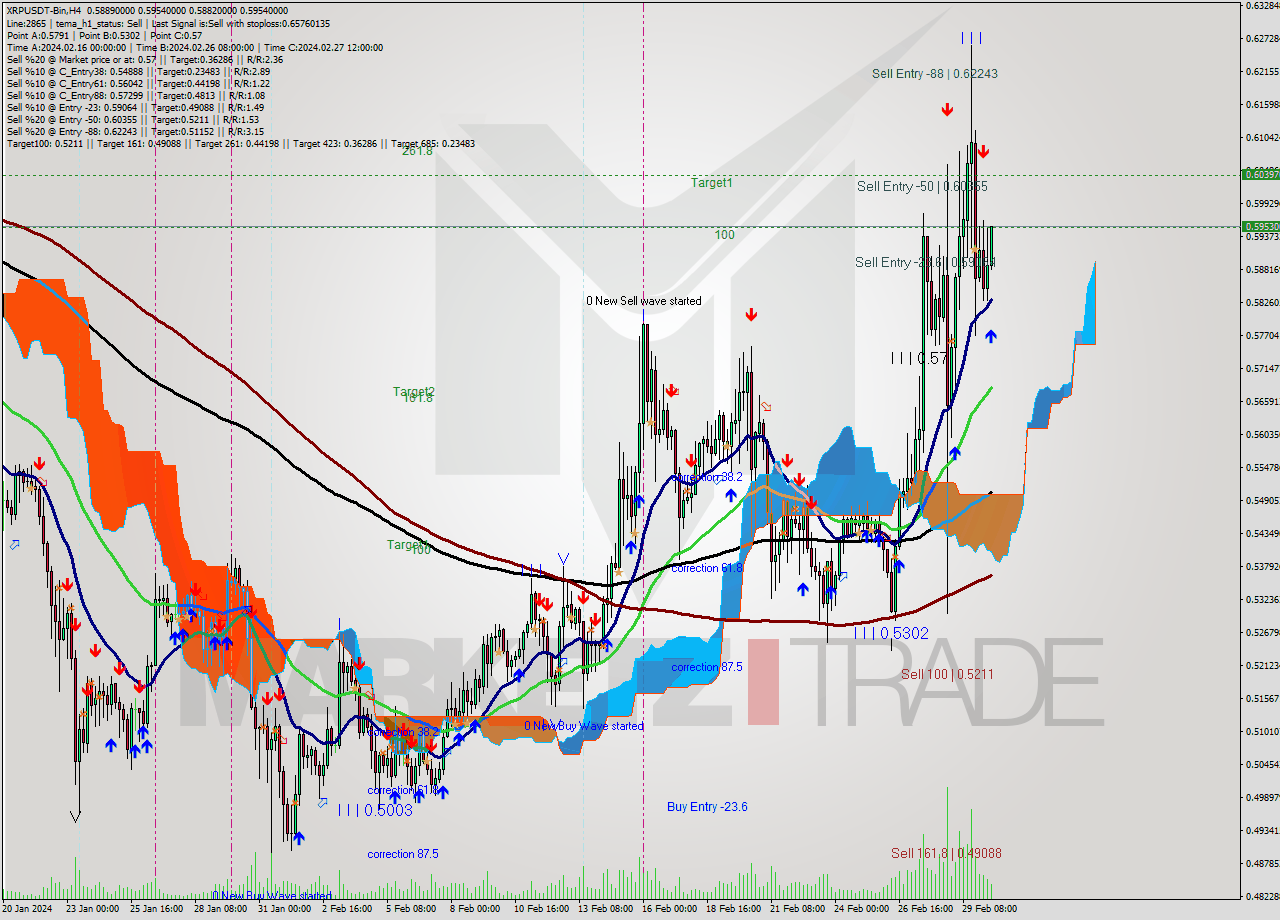Click the '8 Feb 00:00' date label
This screenshot has width=1280, height=920.
click(475, 909)
